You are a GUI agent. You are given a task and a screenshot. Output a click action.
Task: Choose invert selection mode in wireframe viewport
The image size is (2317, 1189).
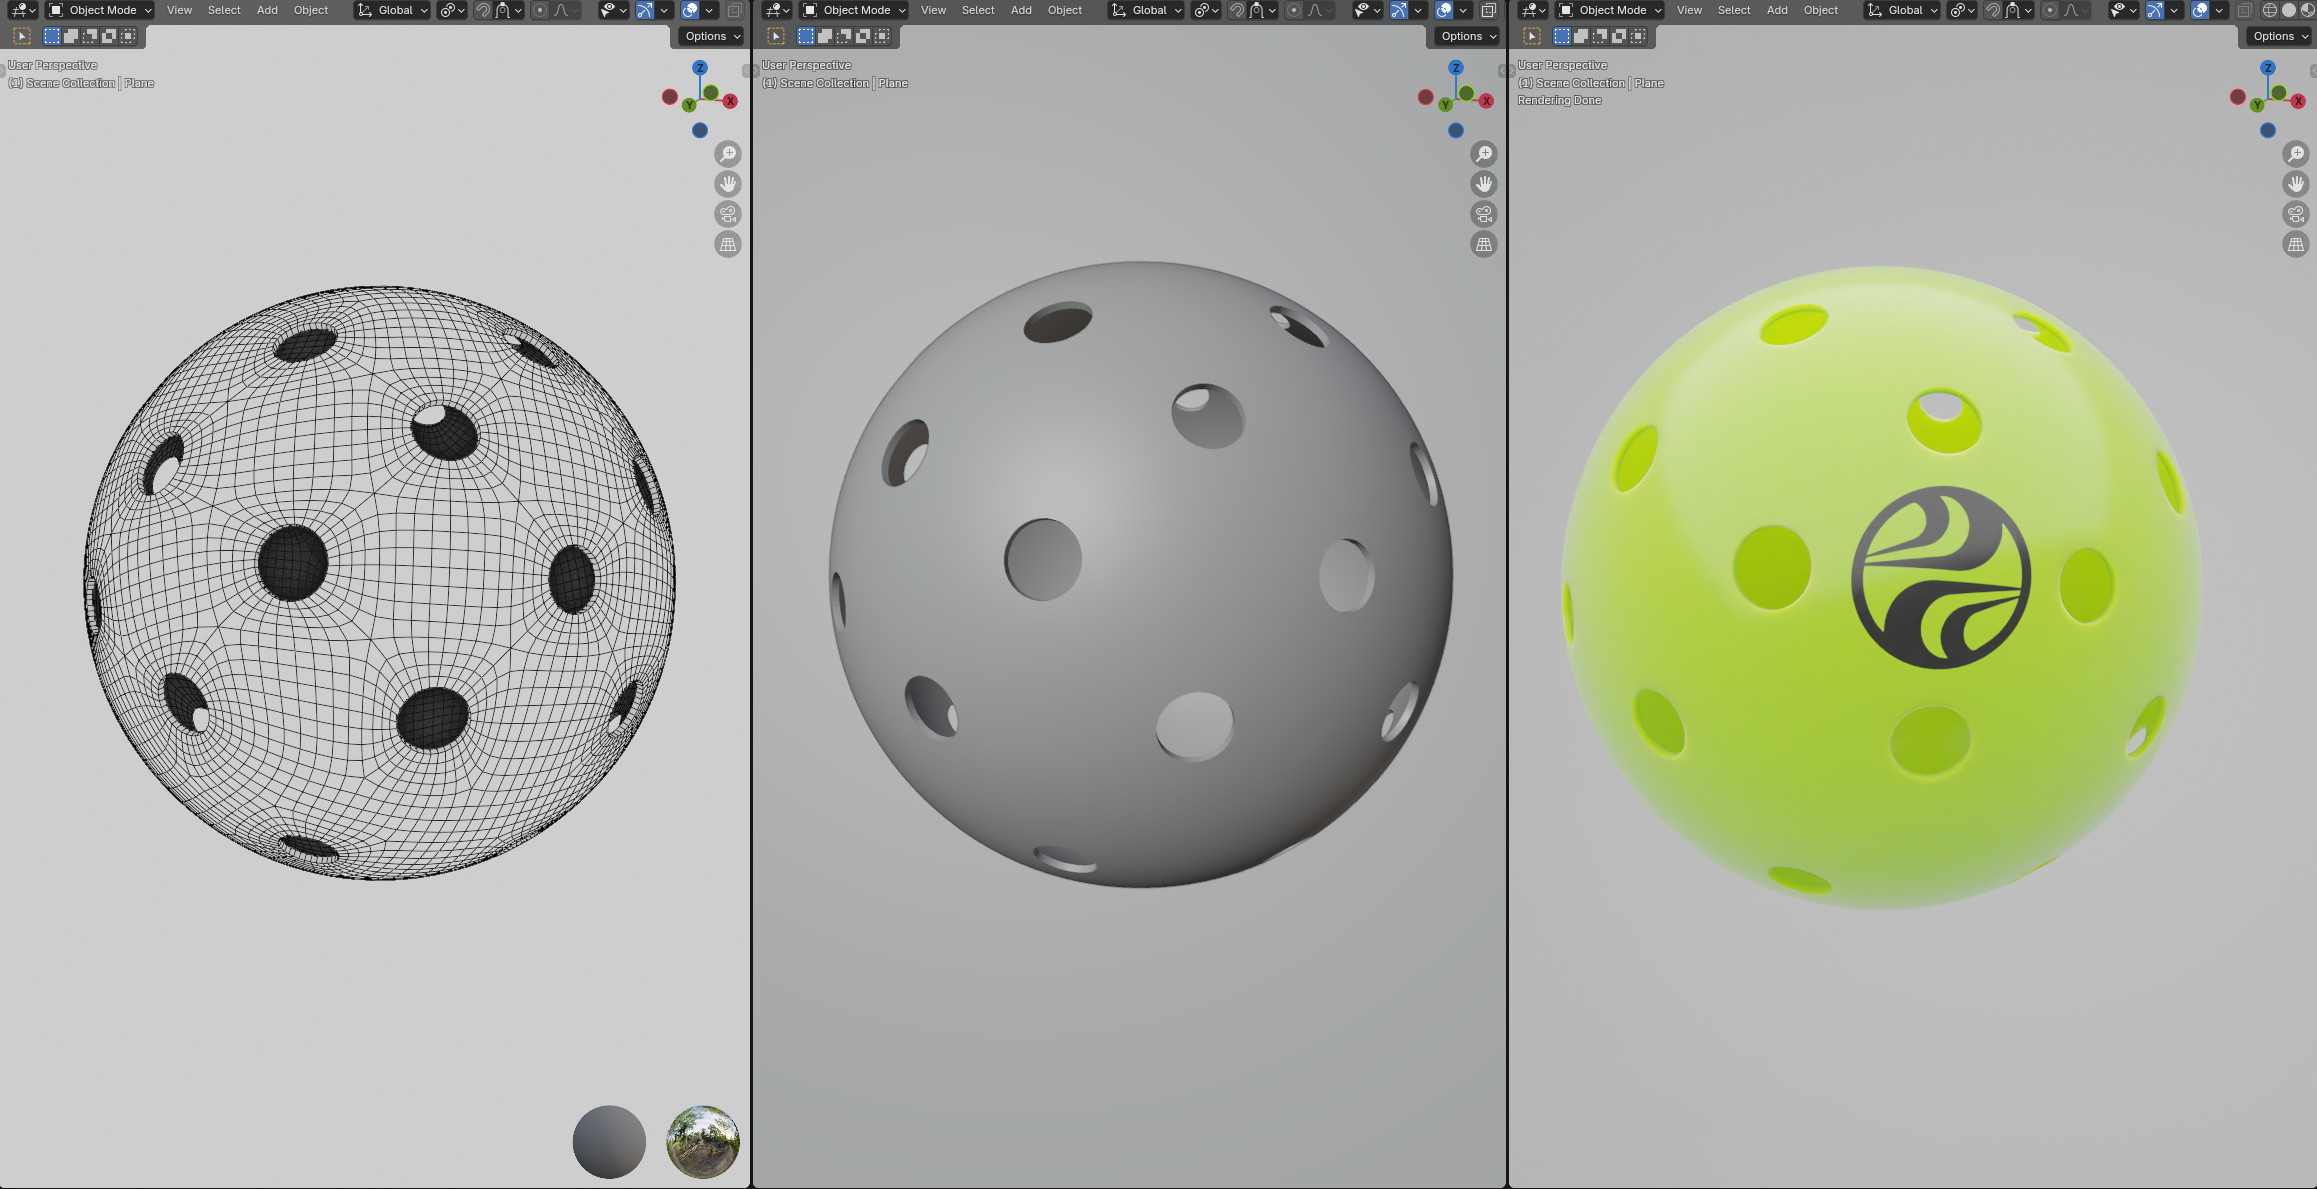pos(109,36)
